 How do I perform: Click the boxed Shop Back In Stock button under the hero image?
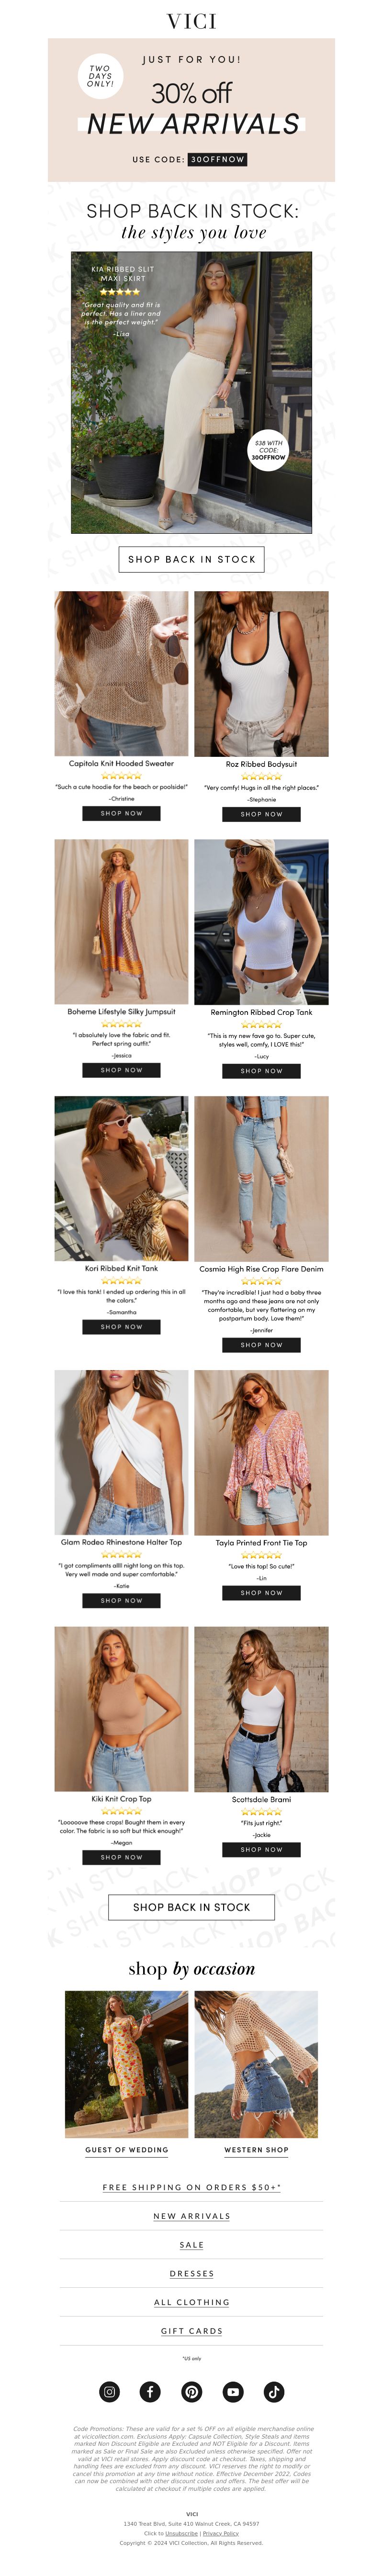click(191, 559)
